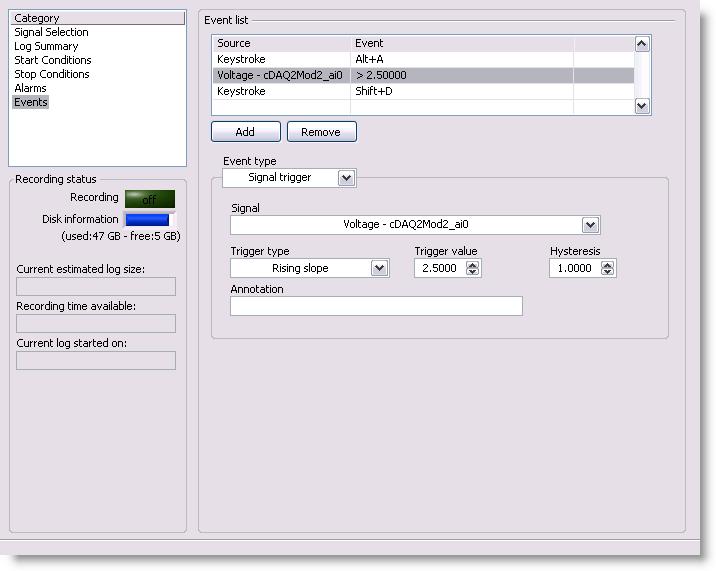Click the Annotation text field
The height and width of the screenshot is (571, 716).
[x=376, y=306]
